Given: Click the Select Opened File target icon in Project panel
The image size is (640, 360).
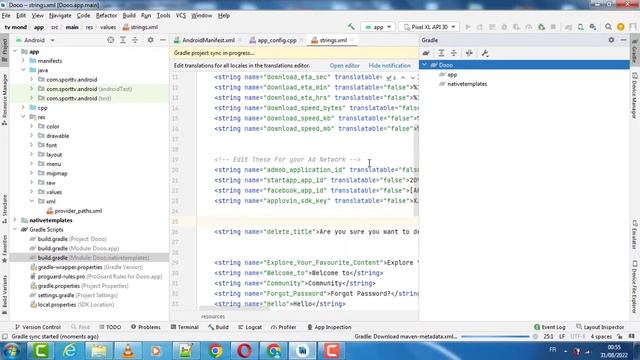Looking at the screenshot, I should click(111, 40).
